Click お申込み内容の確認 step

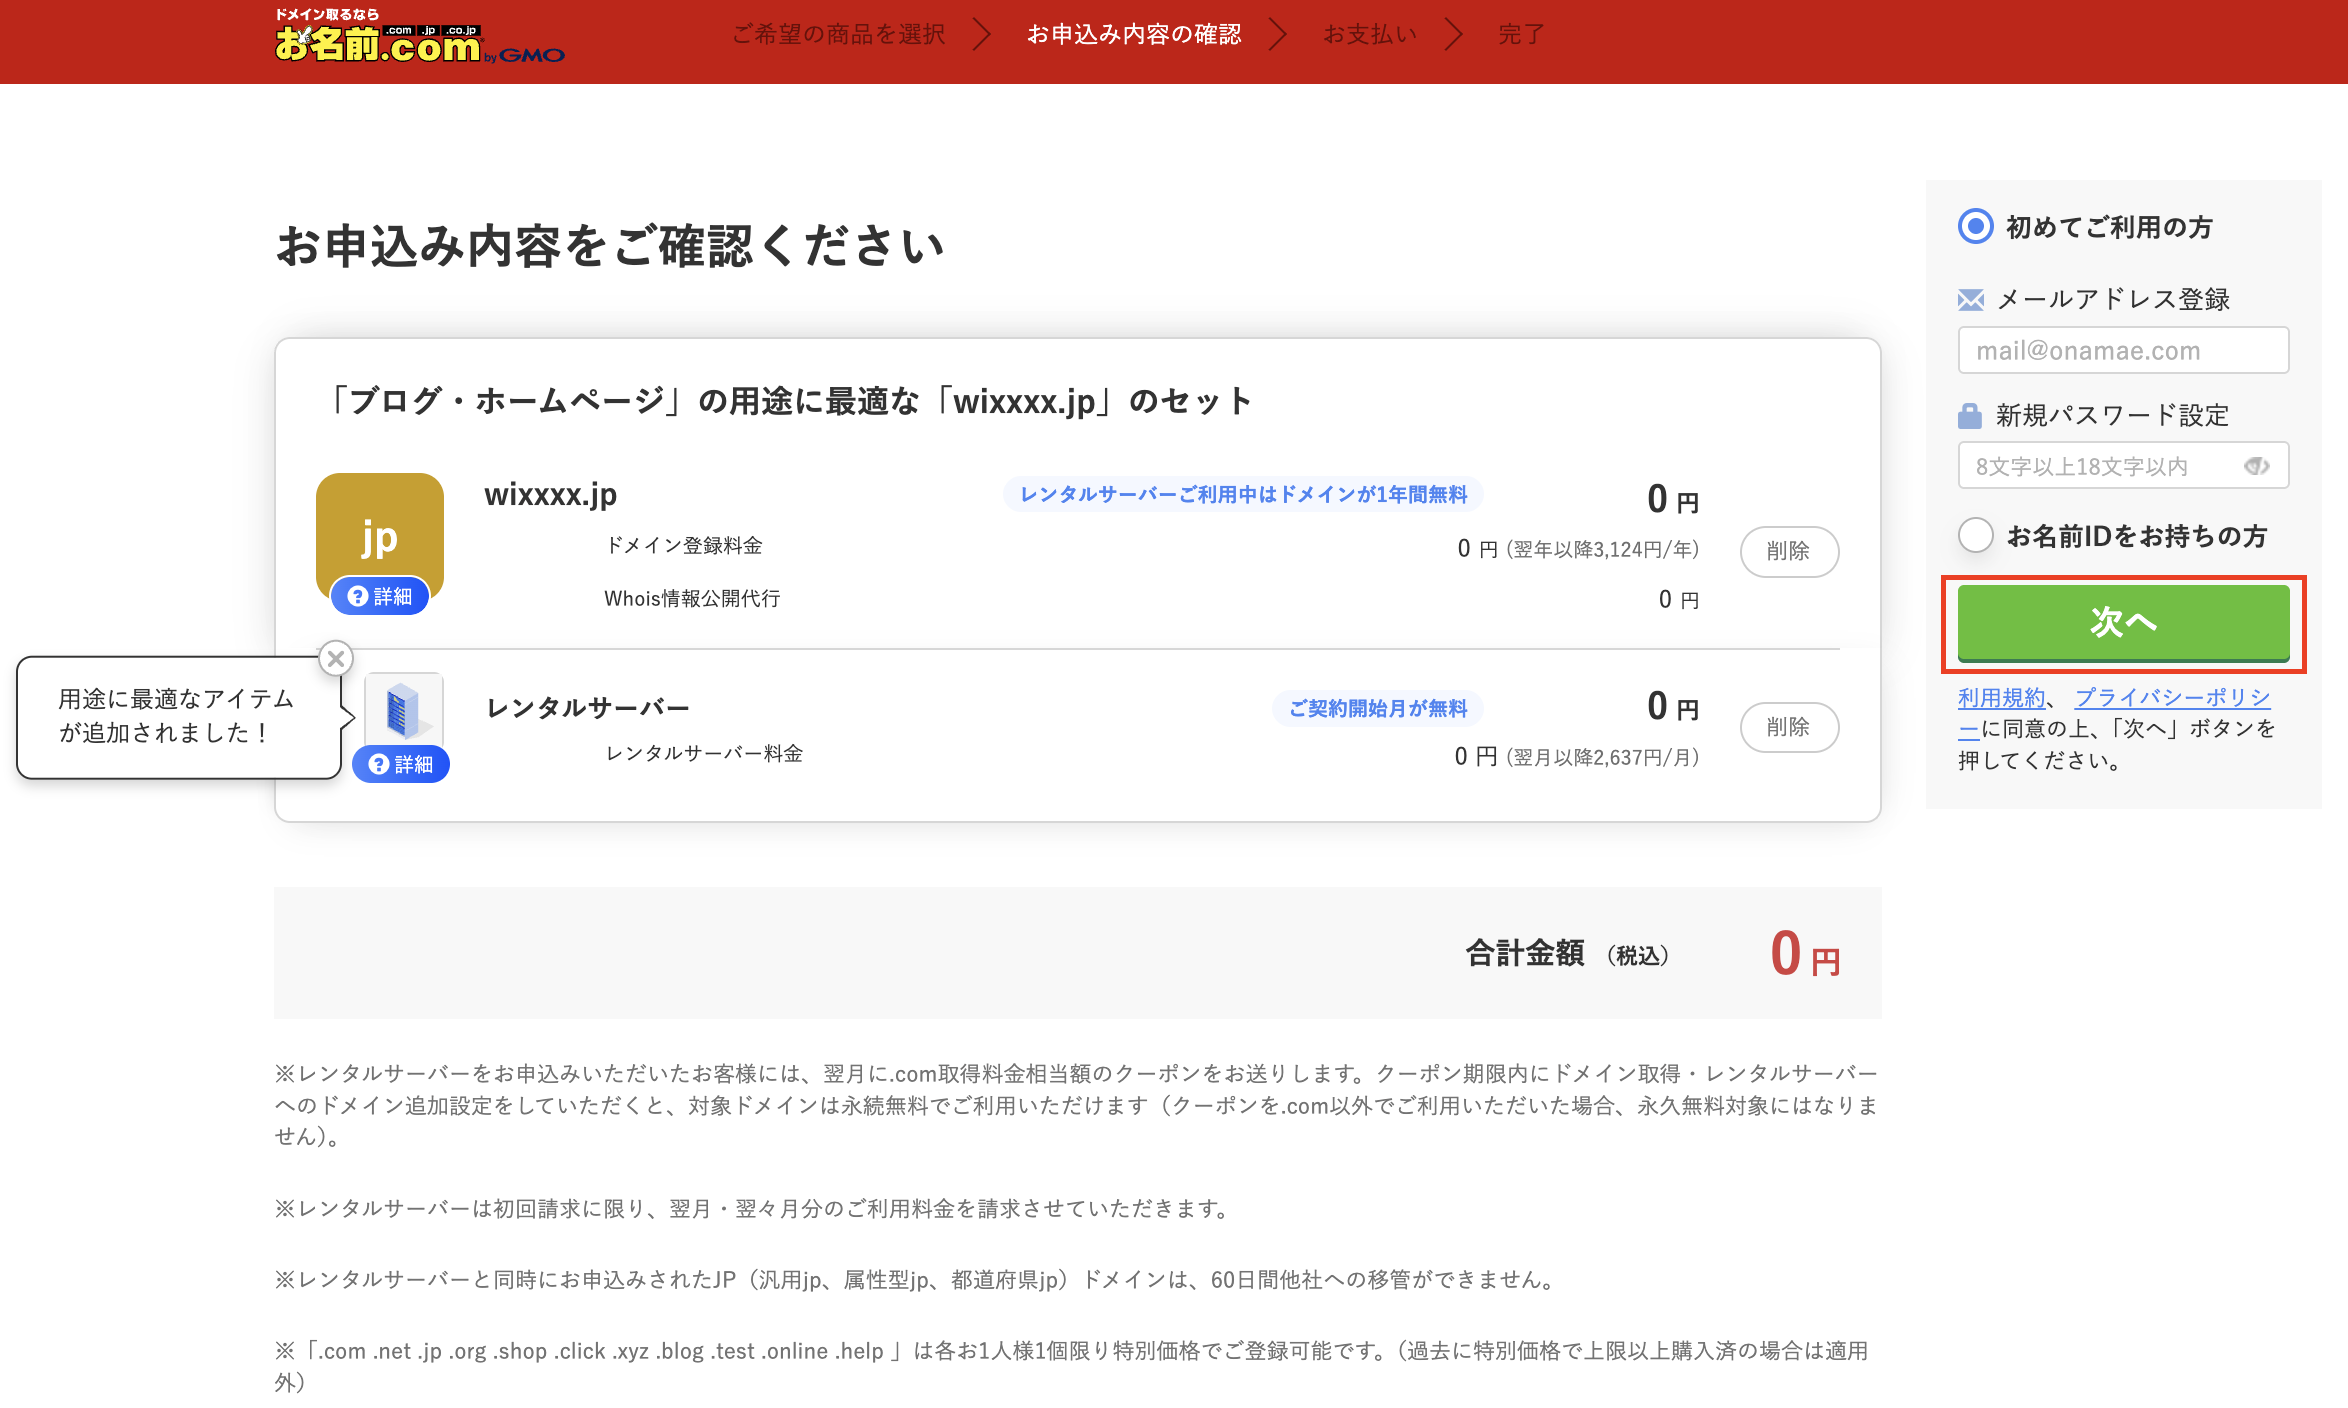click(x=1134, y=35)
